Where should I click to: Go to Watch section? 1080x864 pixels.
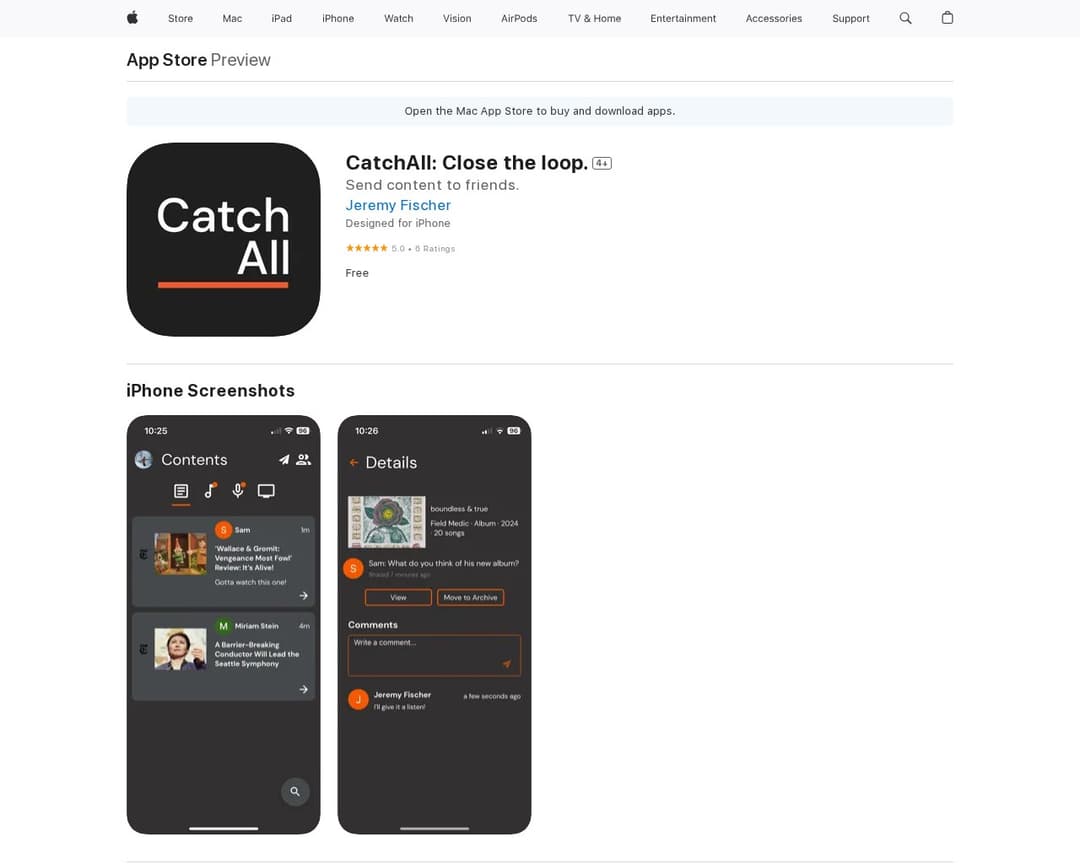(399, 19)
